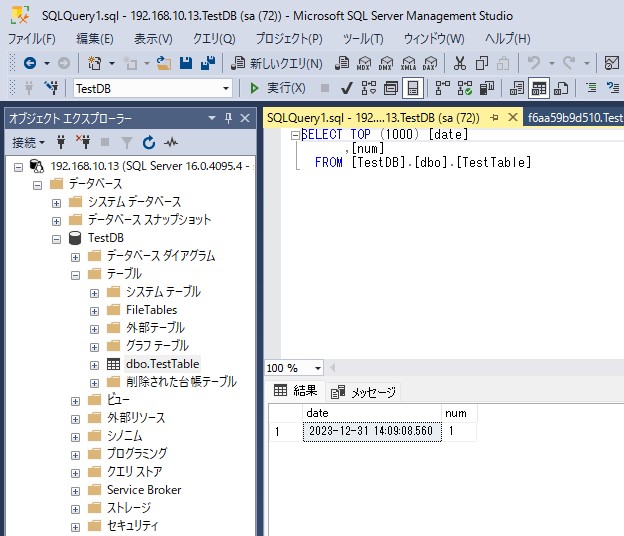Open the クエリ(Q) menu
624x536 pixels.
(214, 39)
